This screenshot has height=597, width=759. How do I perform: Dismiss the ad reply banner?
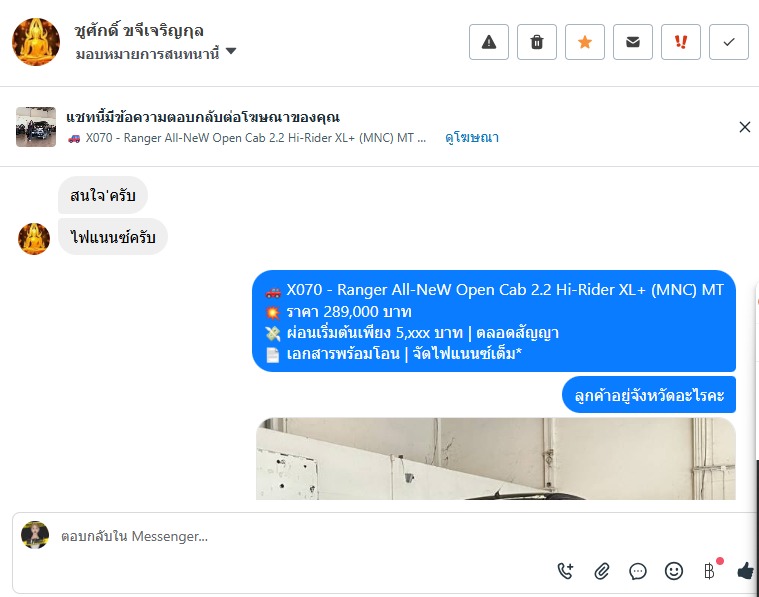click(744, 127)
